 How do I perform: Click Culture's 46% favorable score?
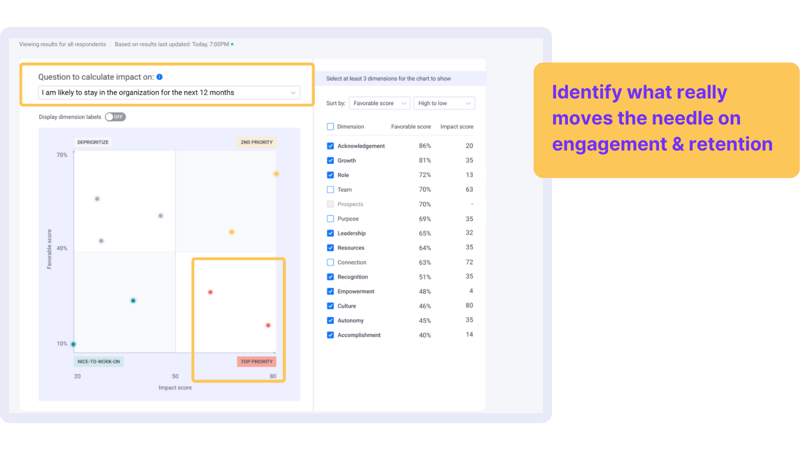tap(424, 306)
